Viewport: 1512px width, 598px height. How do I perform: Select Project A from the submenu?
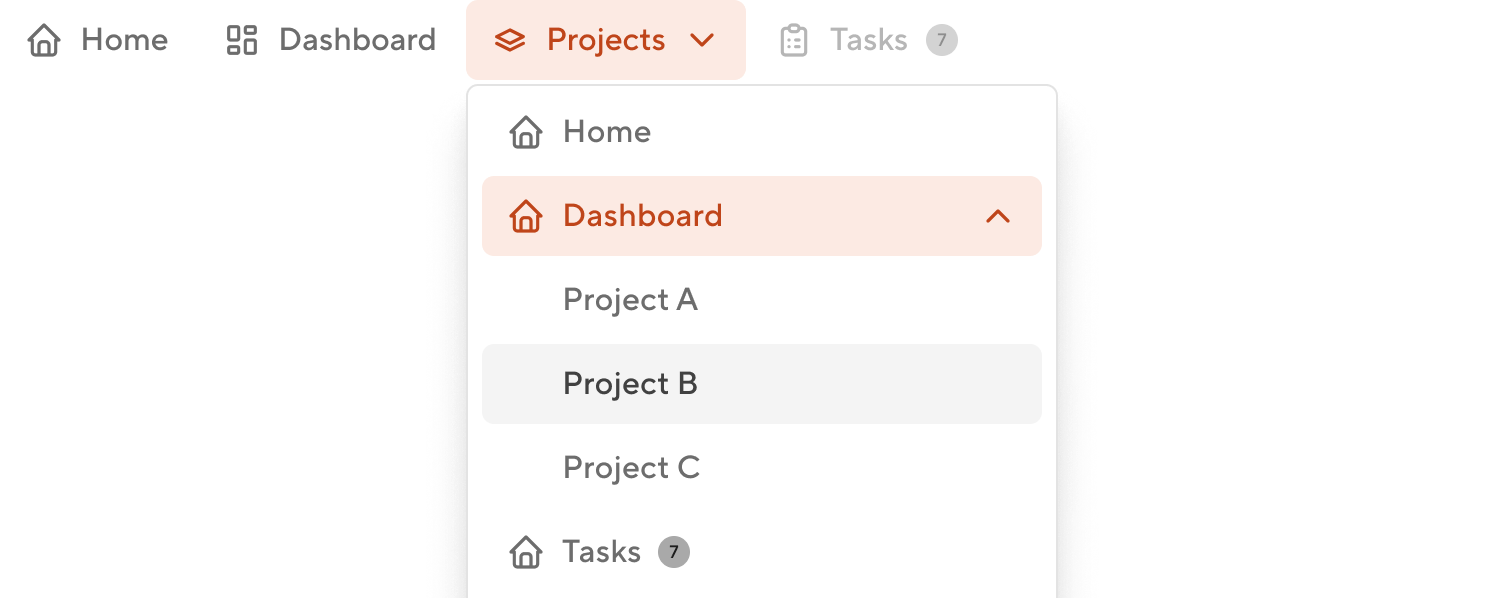[630, 299]
